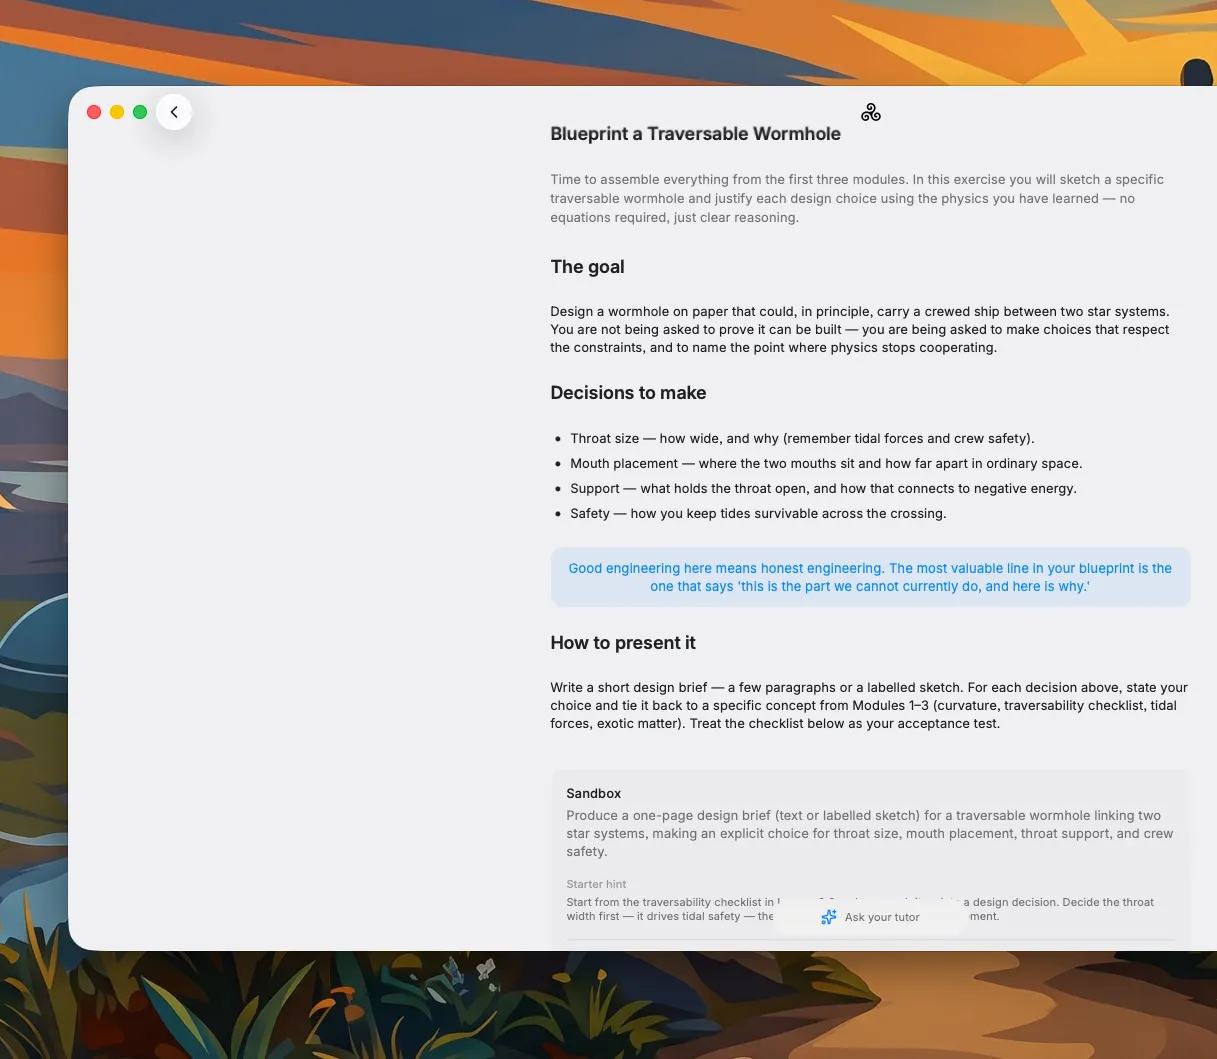This screenshot has height=1059, width=1217.
Task: Click the sparkle icon beside Ask your tutor
Action: point(829,917)
